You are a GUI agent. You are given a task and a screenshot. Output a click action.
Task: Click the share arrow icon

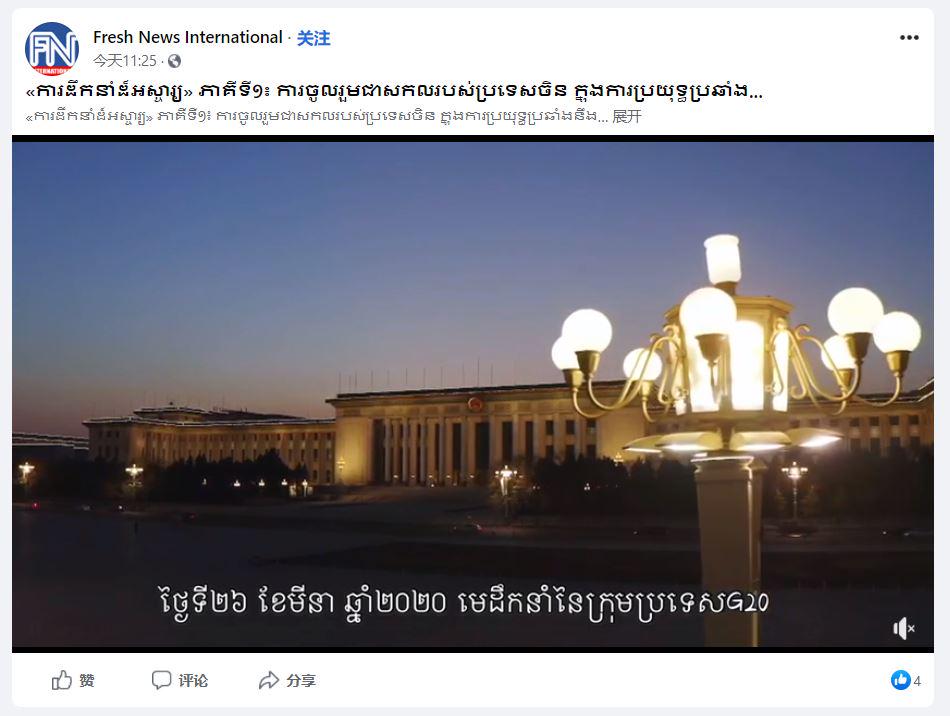(268, 680)
